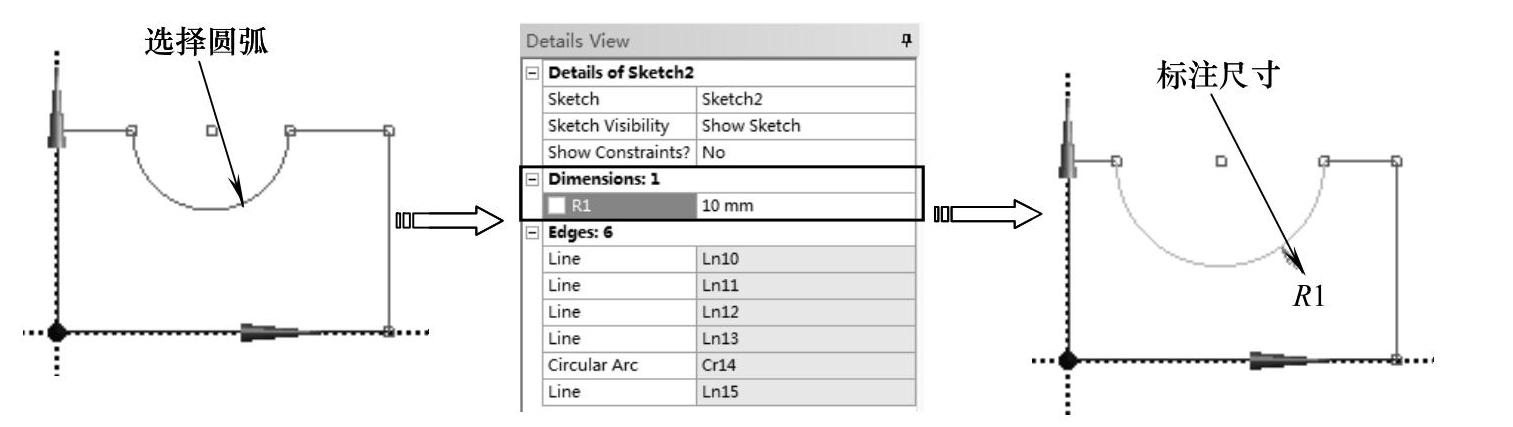Select the Sketch2 value cell

[x=804, y=99]
